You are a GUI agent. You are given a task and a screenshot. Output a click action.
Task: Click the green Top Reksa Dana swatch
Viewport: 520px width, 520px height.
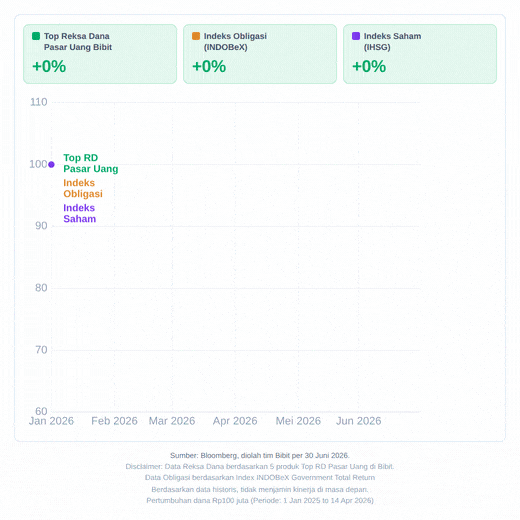(x=36, y=36)
